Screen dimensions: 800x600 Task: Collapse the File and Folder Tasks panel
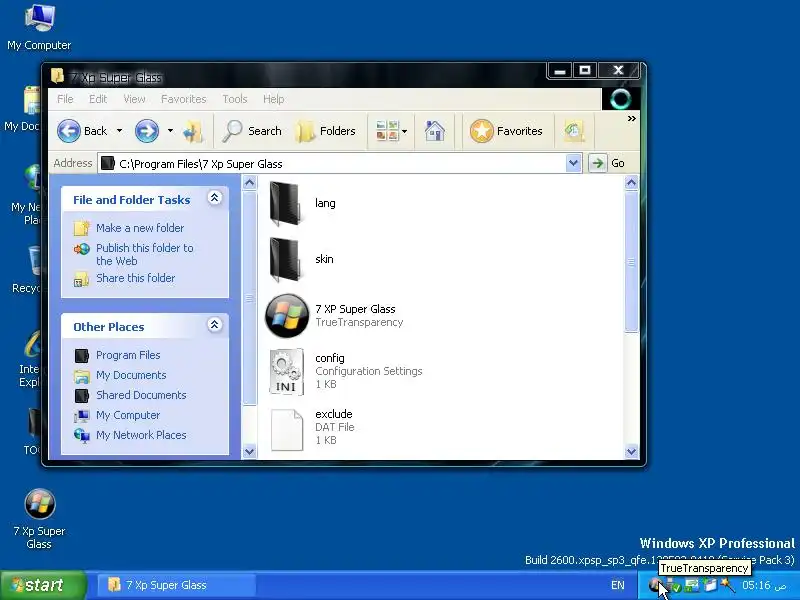(215, 198)
